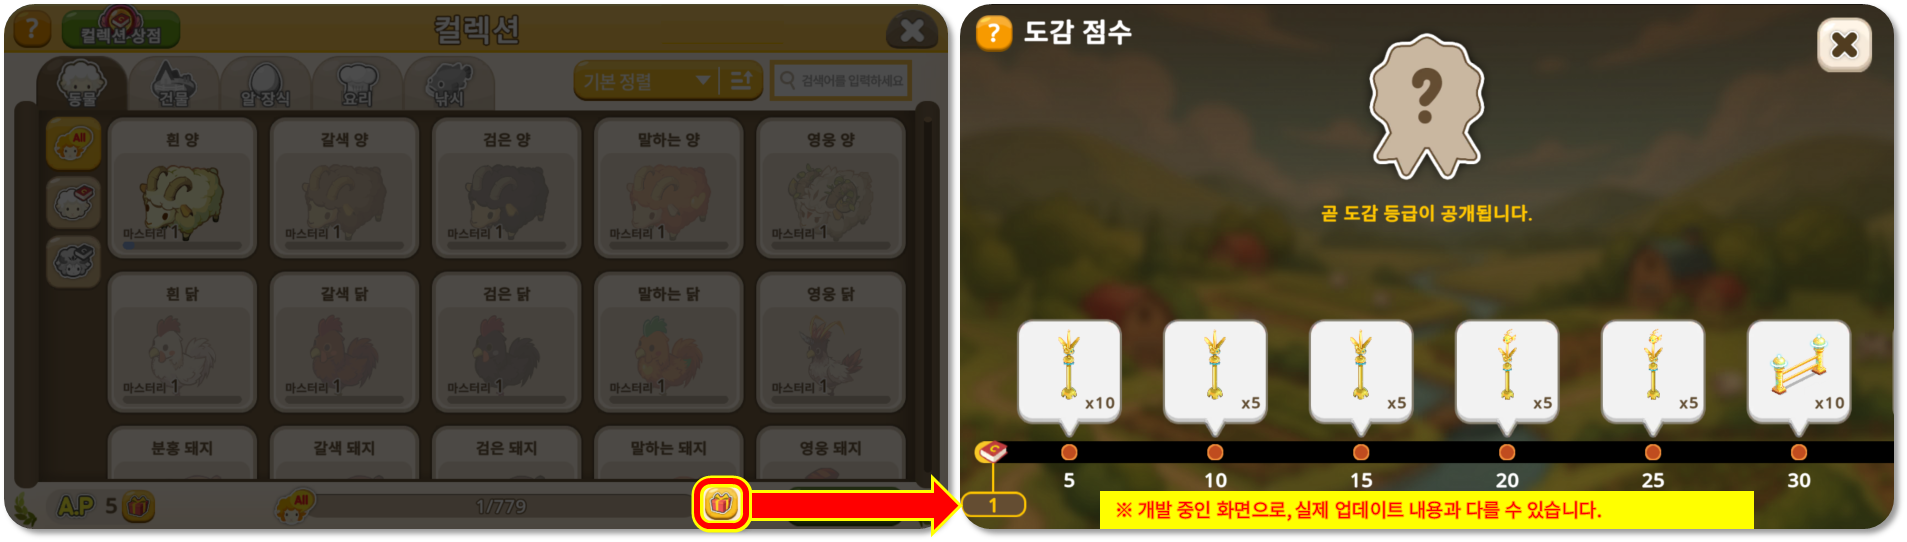The width and height of the screenshot is (1907, 542).
Task: Click the 30 point fence reward
Action: [x=1798, y=372]
